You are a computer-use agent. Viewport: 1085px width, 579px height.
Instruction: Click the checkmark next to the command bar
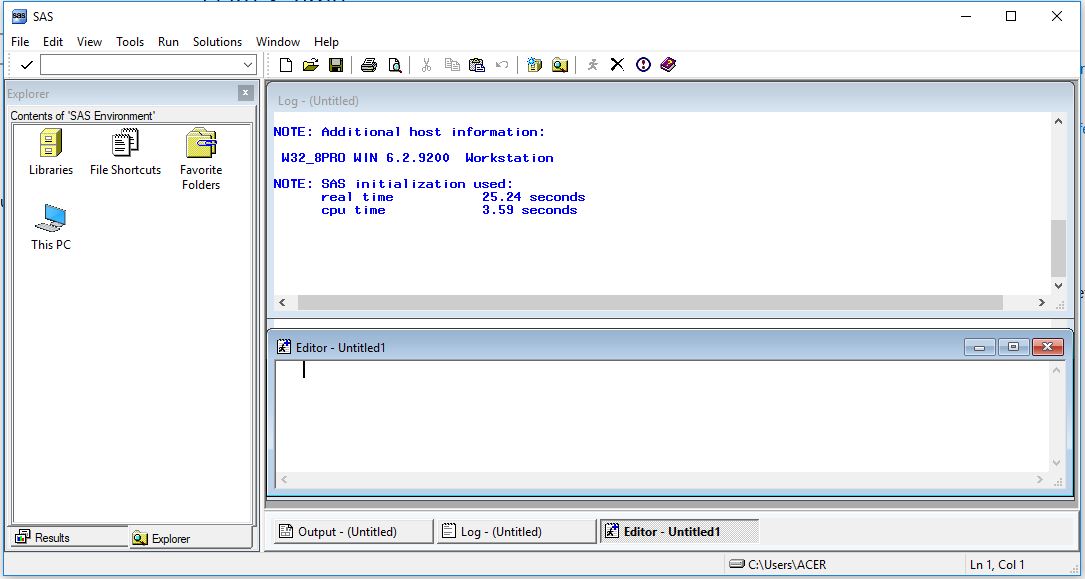pos(25,64)
